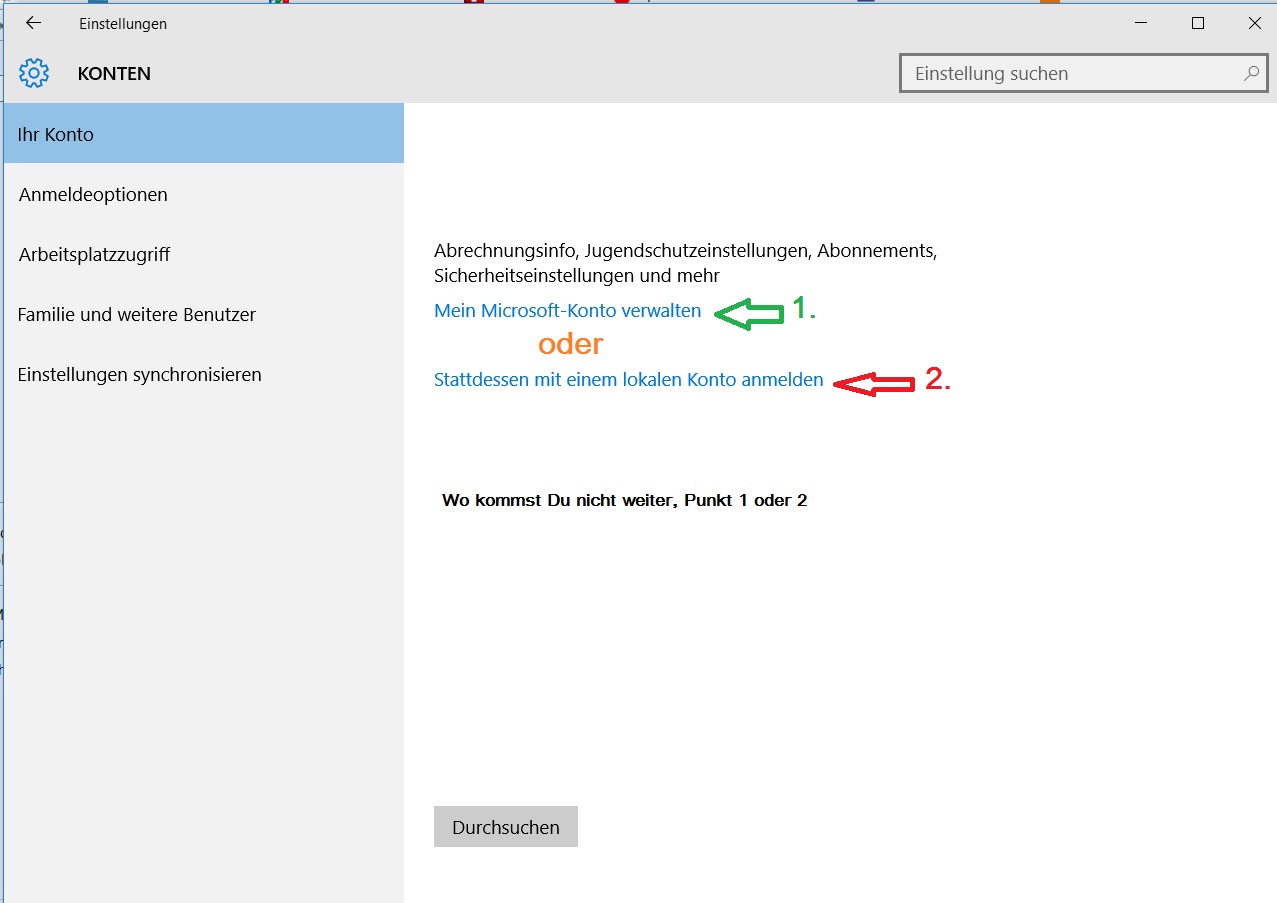Select 'Ihr Konto' in the sidebar
This screenshot has height=903, width=1277.
[204, 134]
